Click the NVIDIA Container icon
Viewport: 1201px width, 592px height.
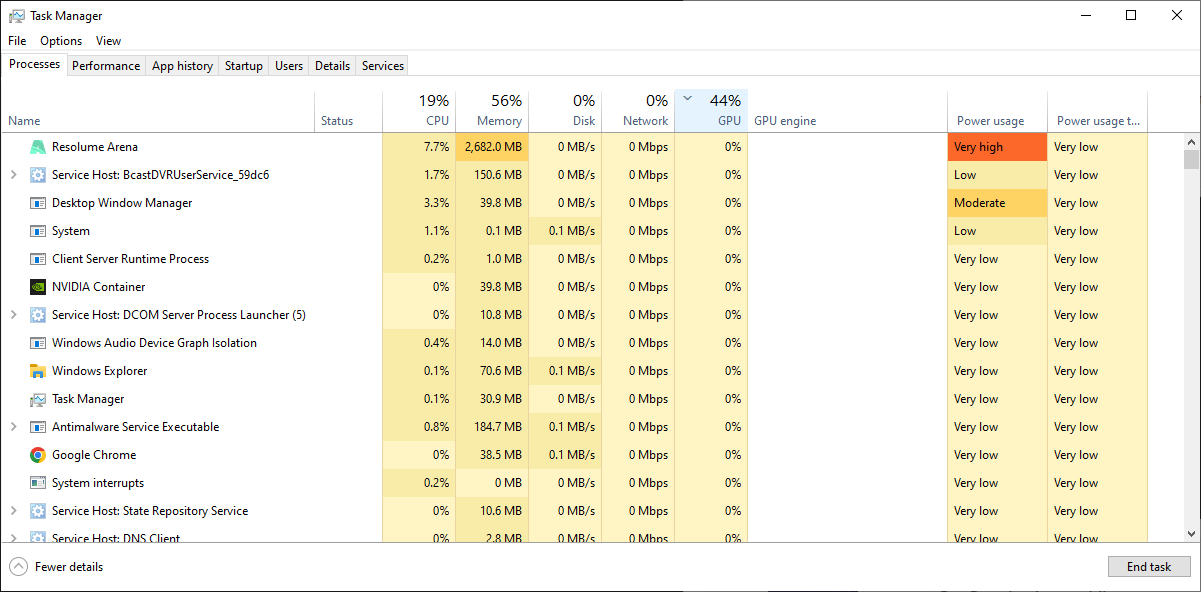click(38, 287)
